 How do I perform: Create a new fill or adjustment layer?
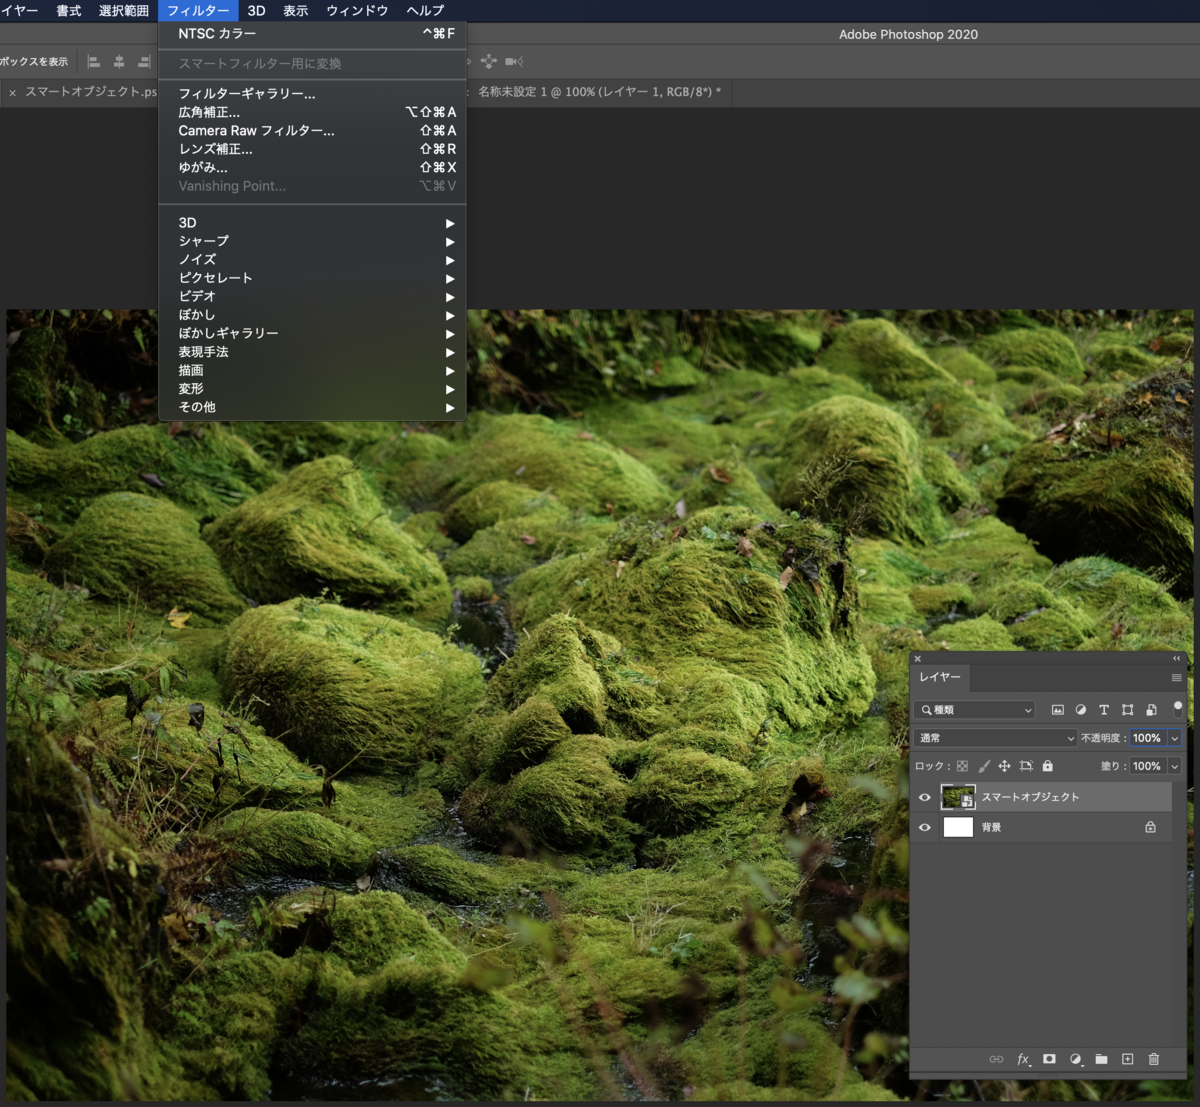1075,1059
